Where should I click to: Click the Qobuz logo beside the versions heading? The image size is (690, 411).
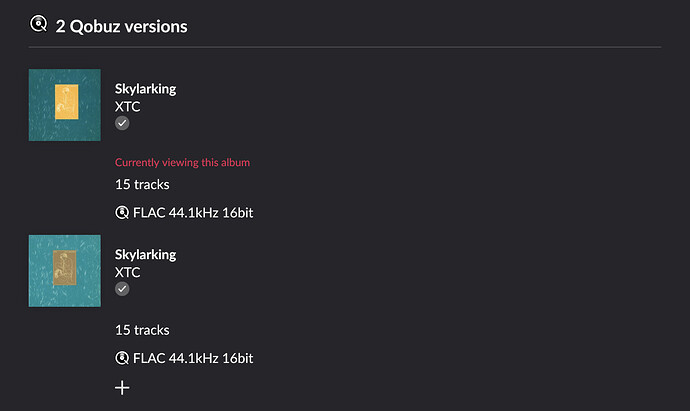coord(38,24)
